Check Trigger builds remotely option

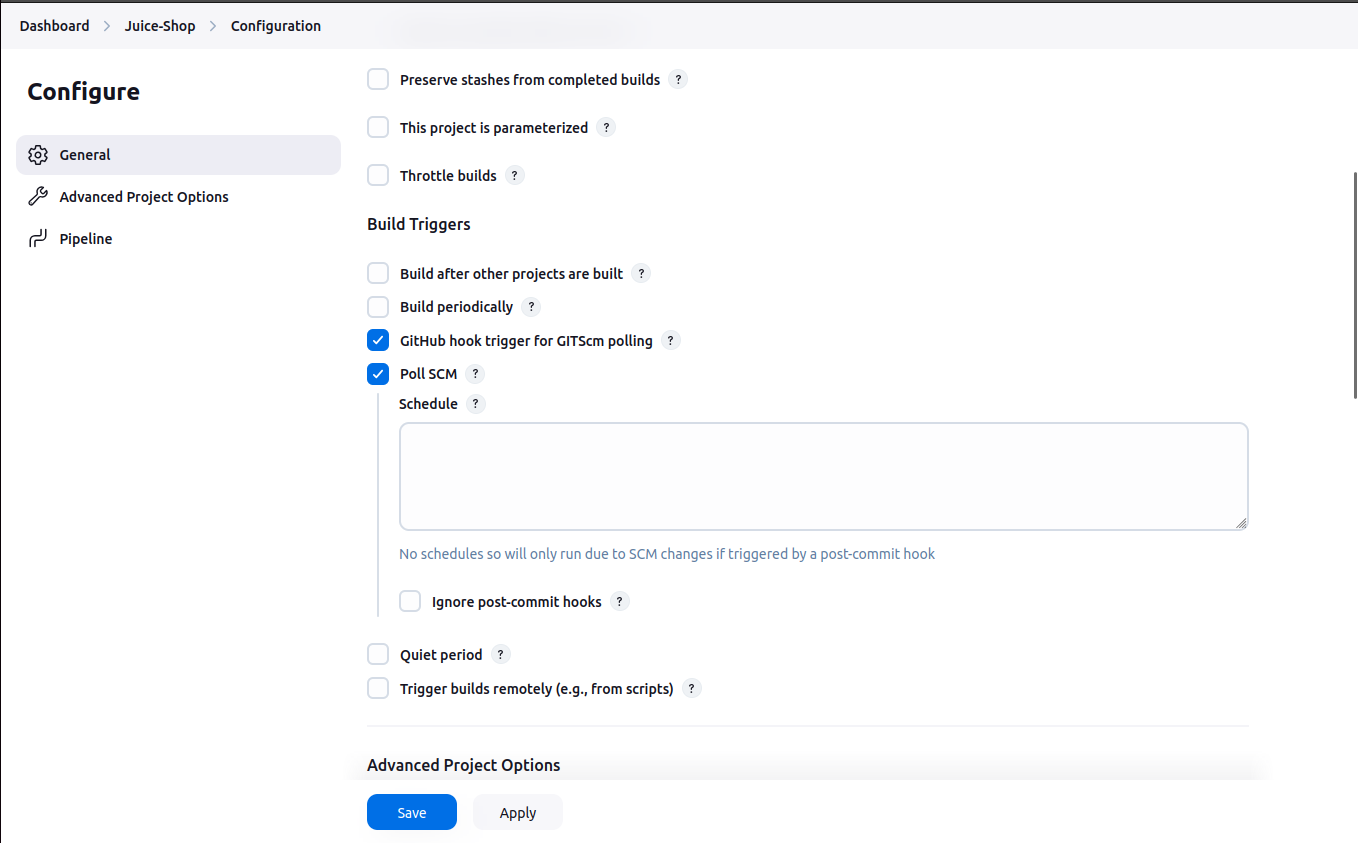pyautogui.click(x=378, y=688)
